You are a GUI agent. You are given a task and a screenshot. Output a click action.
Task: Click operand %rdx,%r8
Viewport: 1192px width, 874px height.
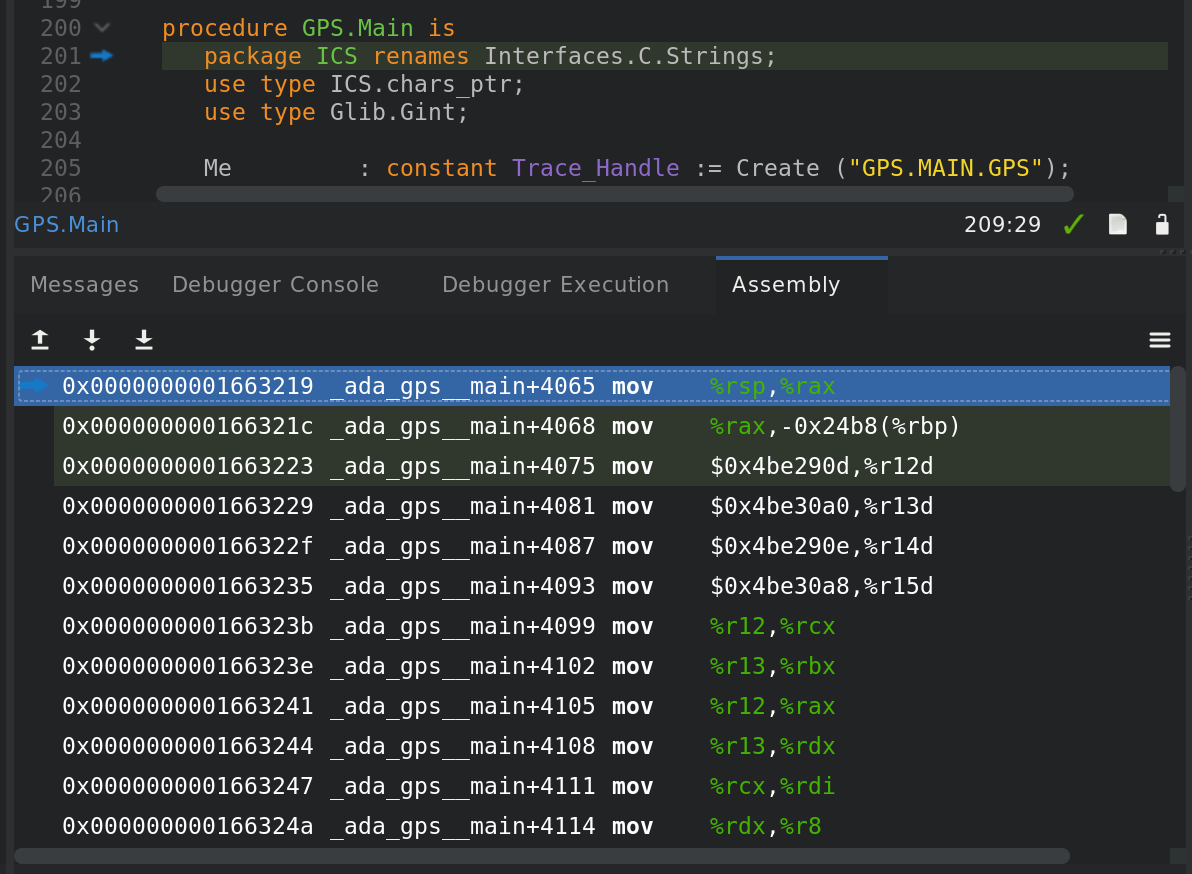tap(766, 826)
